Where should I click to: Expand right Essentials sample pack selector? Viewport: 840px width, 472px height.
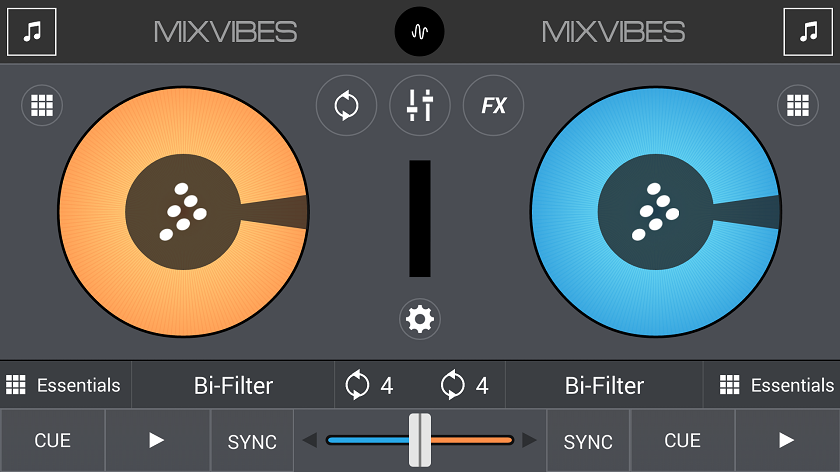(772, 385)
